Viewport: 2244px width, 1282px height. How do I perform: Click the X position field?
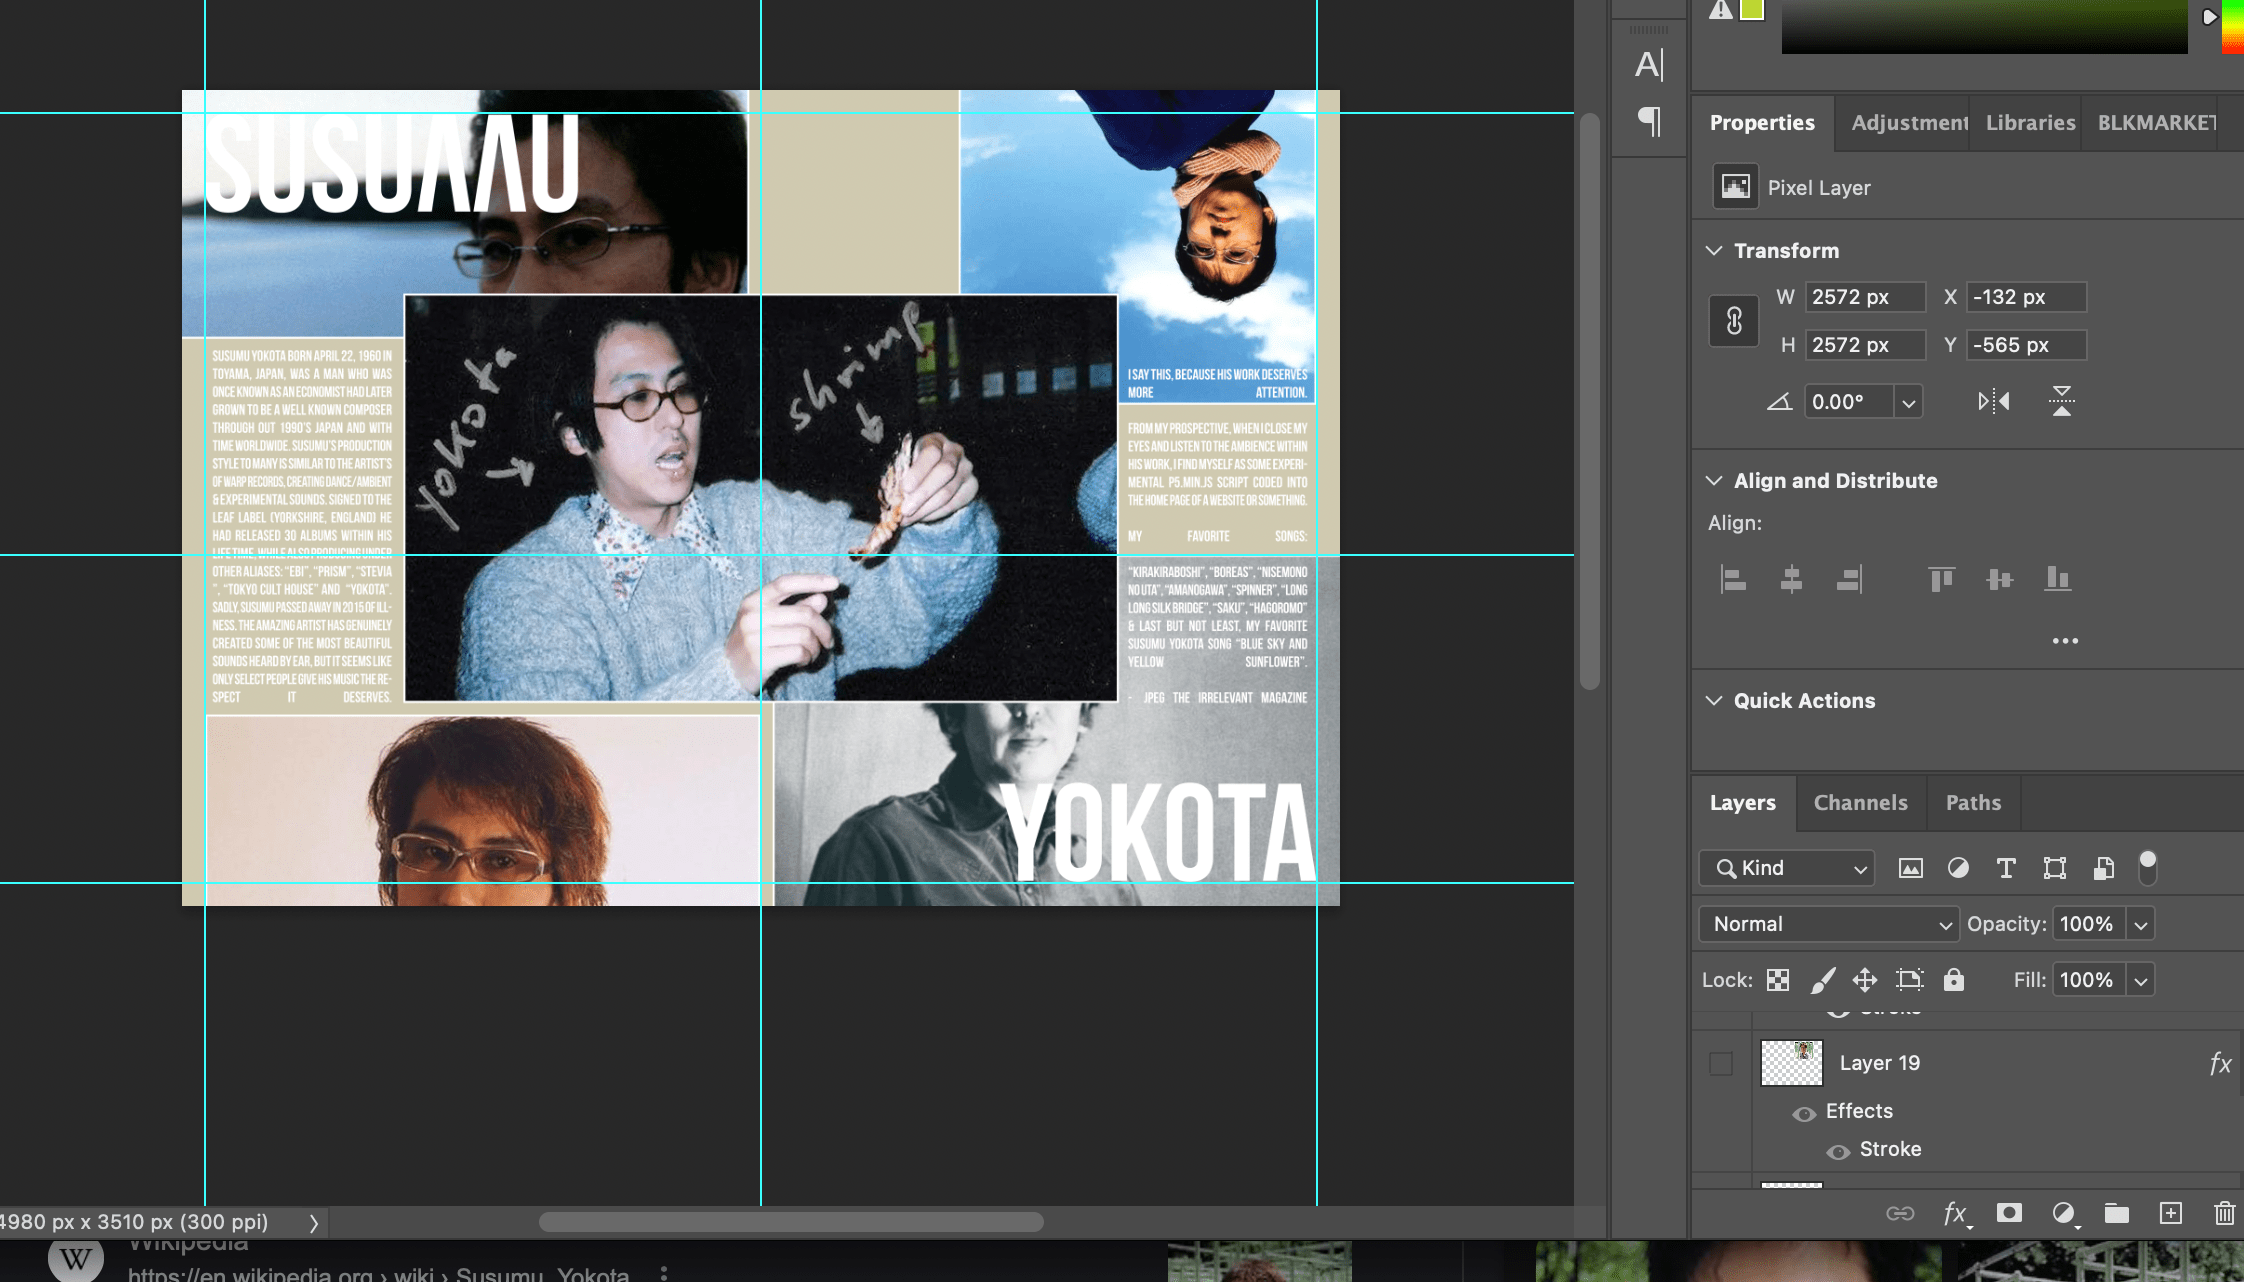pos(2026,297)
